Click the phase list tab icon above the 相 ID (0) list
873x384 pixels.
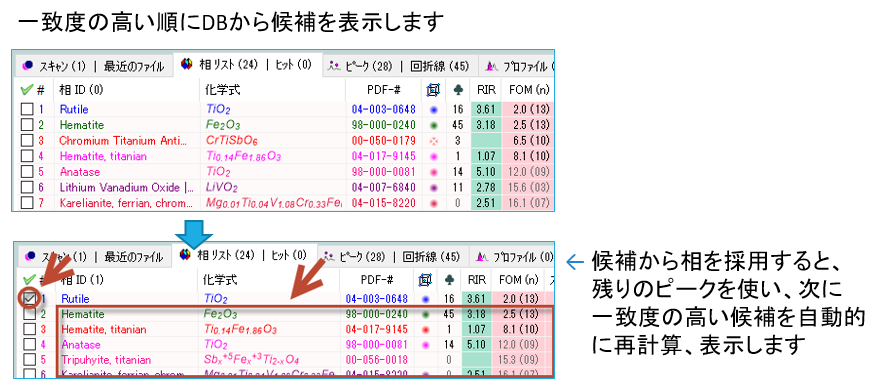(187, 65)
